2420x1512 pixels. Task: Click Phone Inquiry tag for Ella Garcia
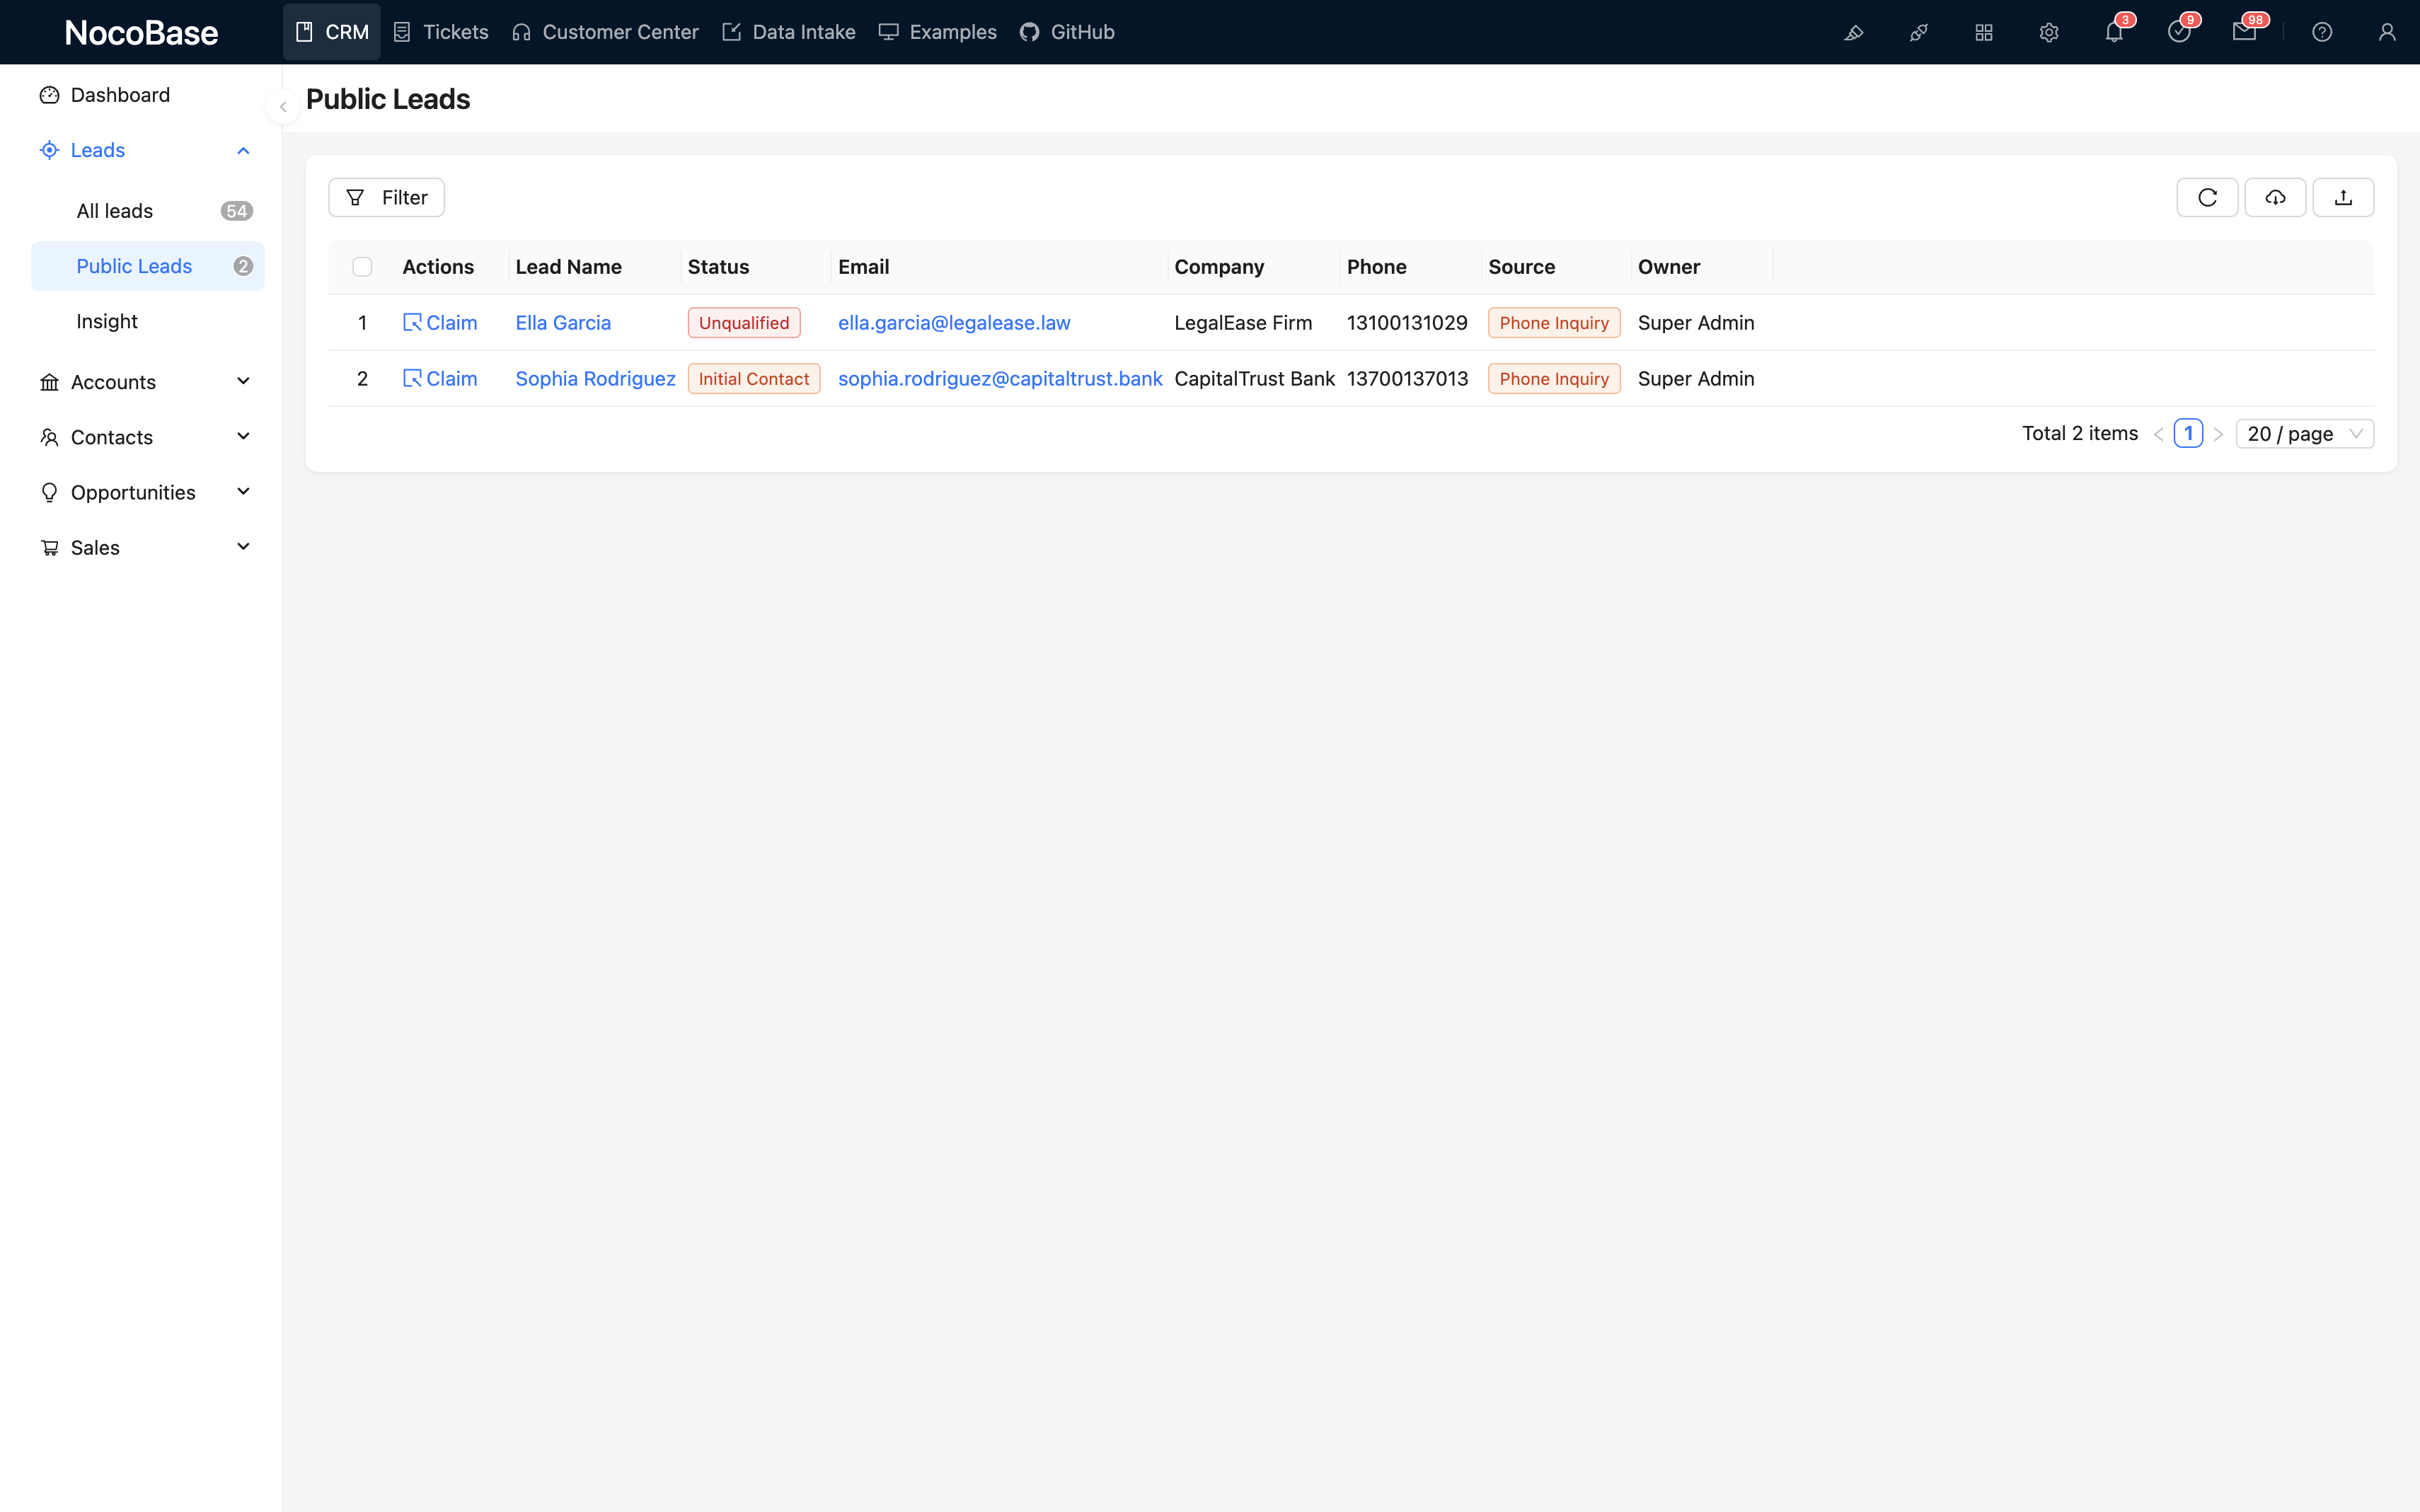1554,323
